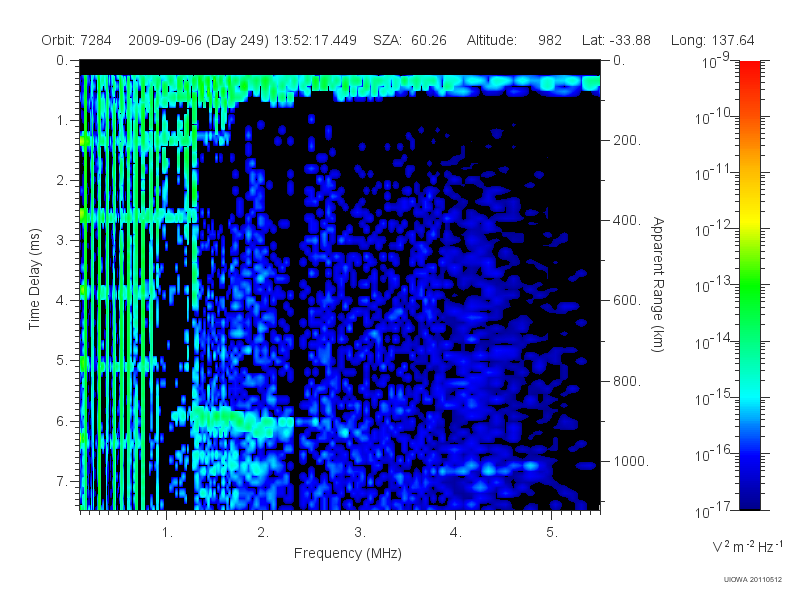The width and height of the screenshot is (800, 600).
Task: Click the units label 'V² m⁻² Hz⁻¹'
Action: tap(747, 546)
